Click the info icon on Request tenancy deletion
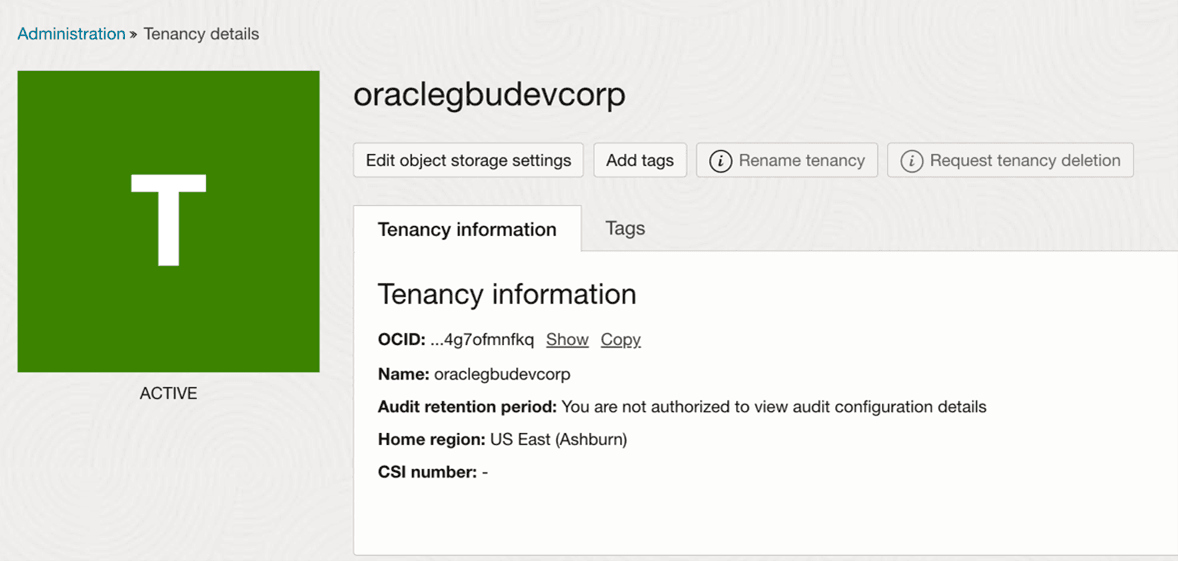The image size is (1178, 561). 911,161
